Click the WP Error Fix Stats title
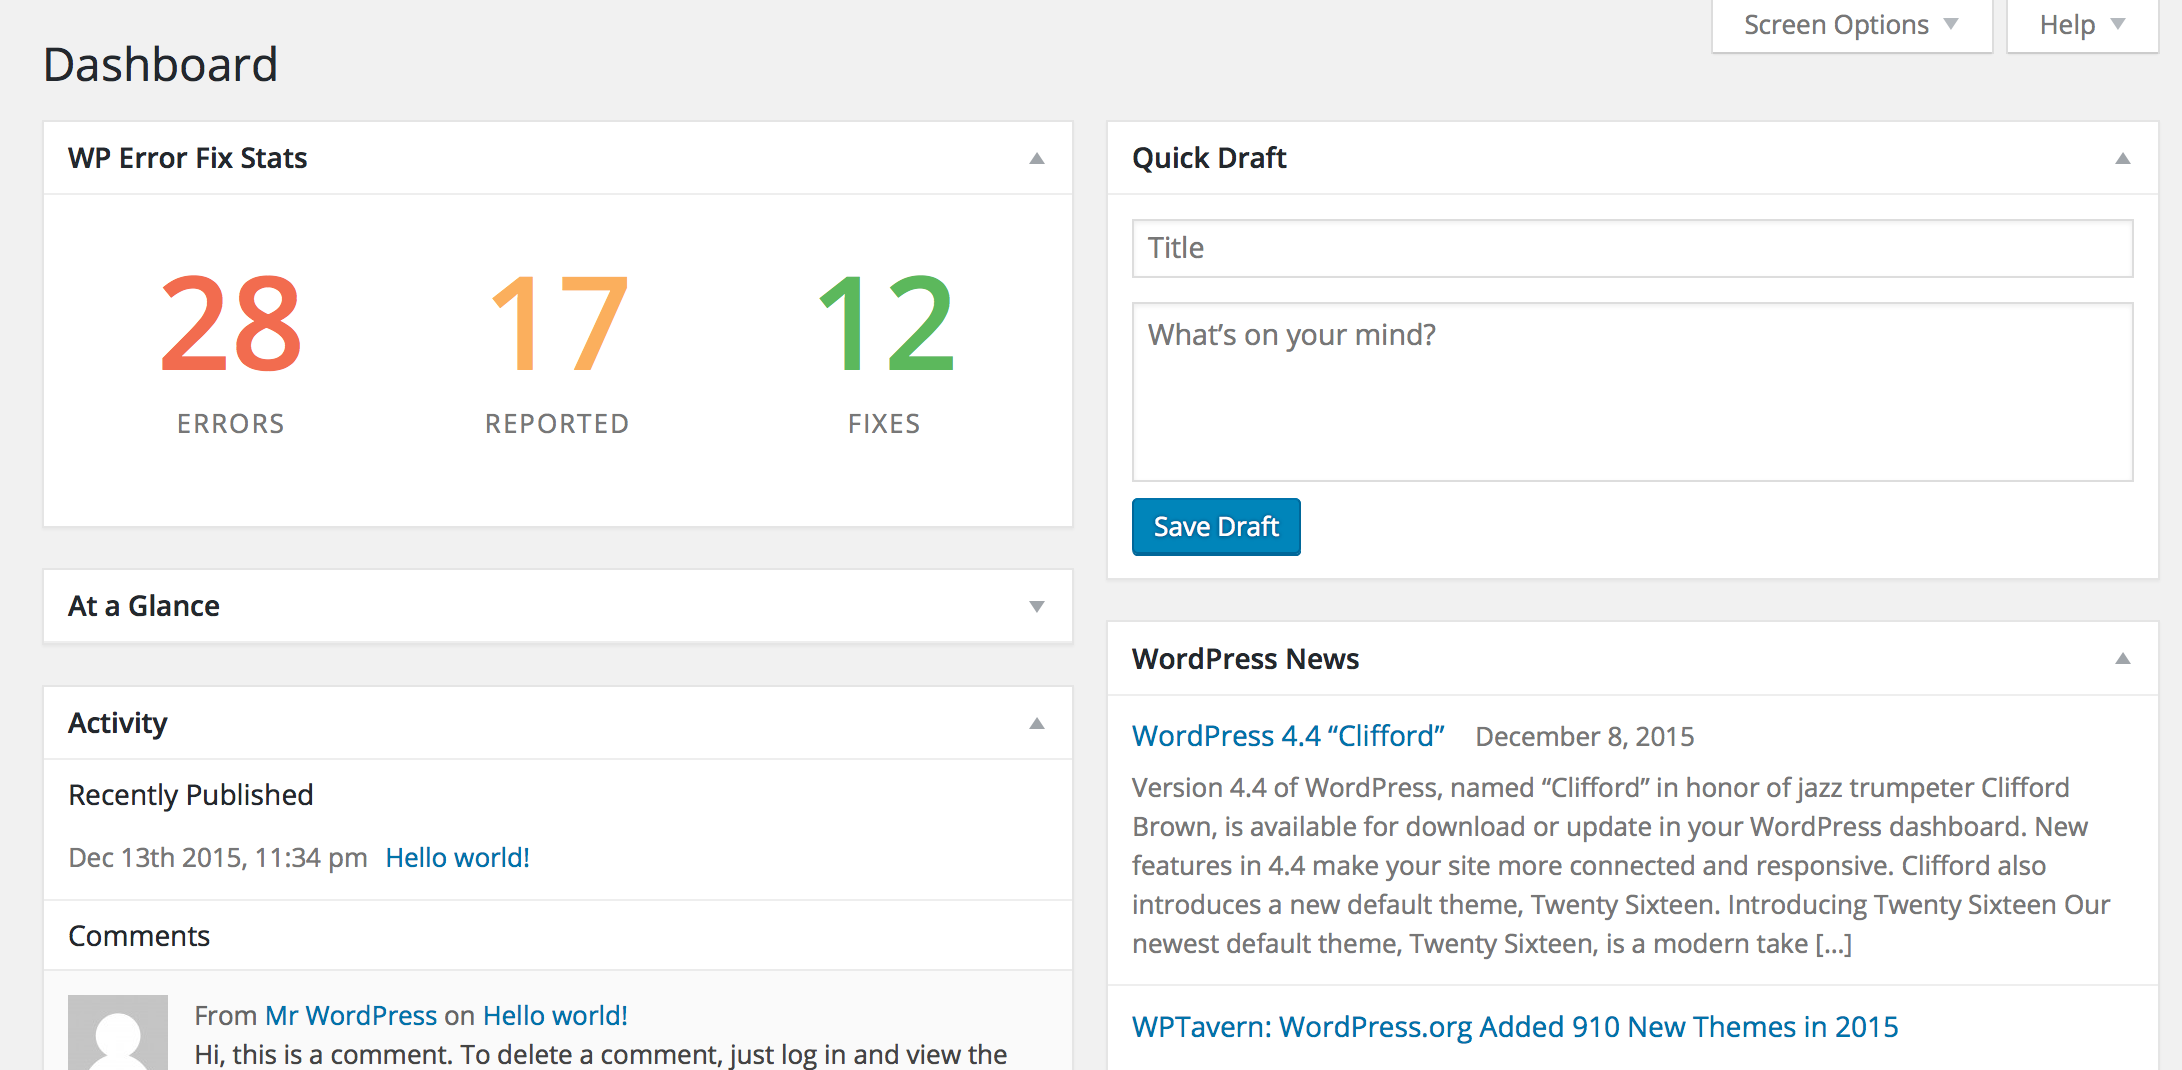Viewport: 2182px width, 1070px height. click(x=188, y=158)
